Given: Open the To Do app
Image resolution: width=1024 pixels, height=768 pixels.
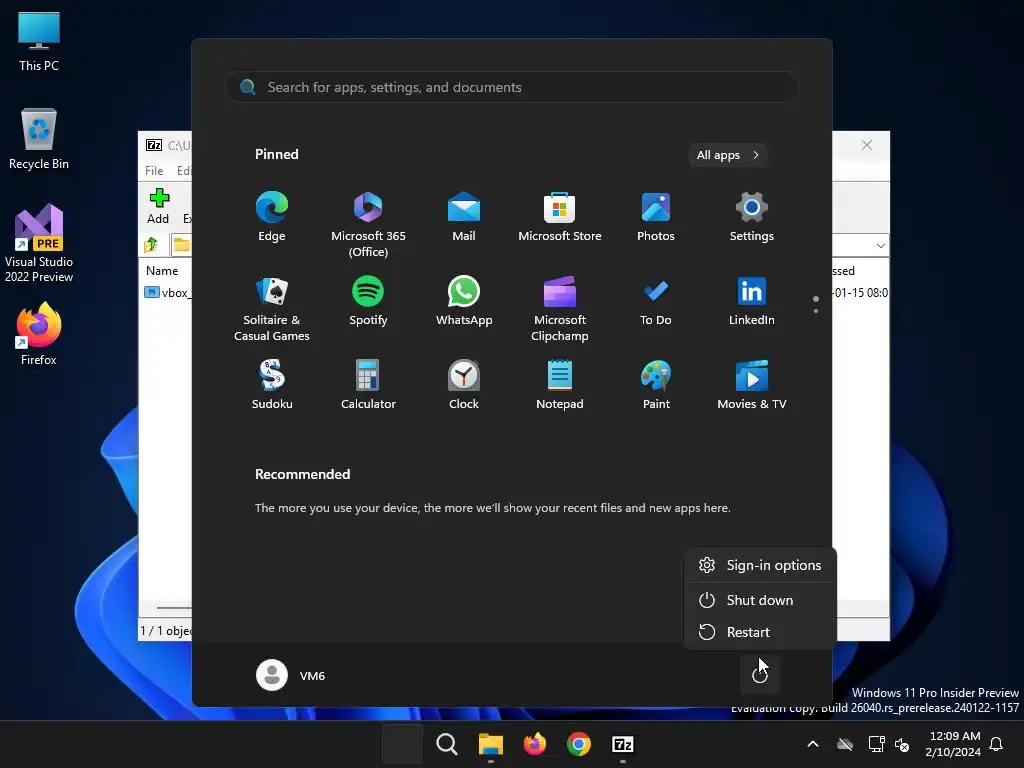Looking at the screenshot, I should tap(656, 301).
